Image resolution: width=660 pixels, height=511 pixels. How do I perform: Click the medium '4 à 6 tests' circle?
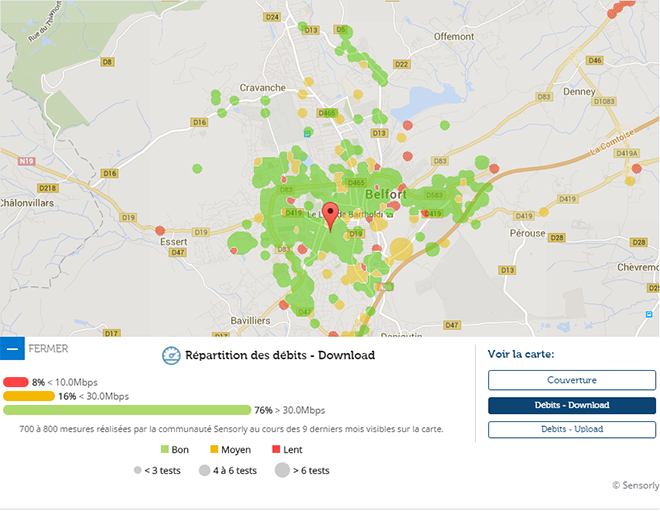pyautogui.click(x=205, y=470)
